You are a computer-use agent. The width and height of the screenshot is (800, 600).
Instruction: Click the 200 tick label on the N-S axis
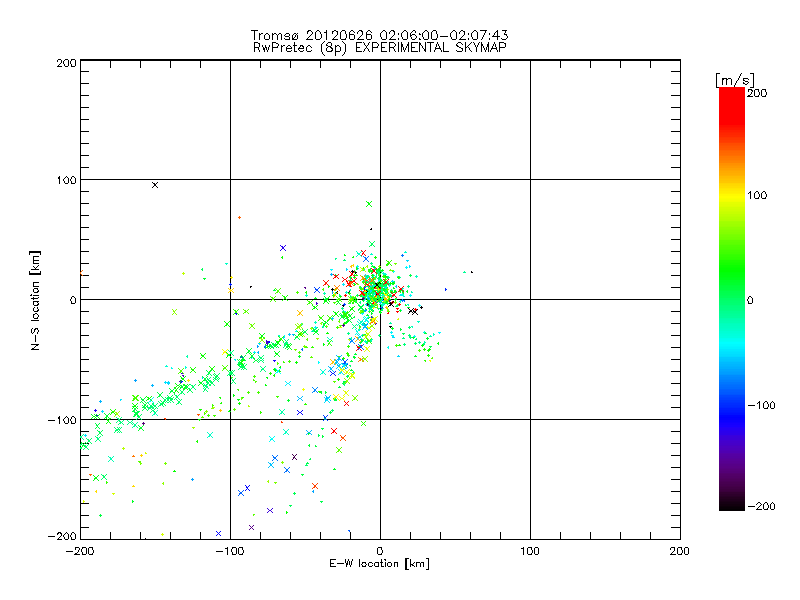67,63
